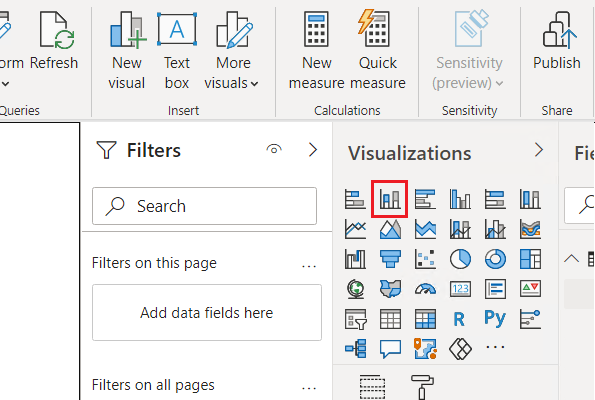Select the Stacked bar chart visual
The height and width of the screenshot is (400, 595).
point(355,199)
